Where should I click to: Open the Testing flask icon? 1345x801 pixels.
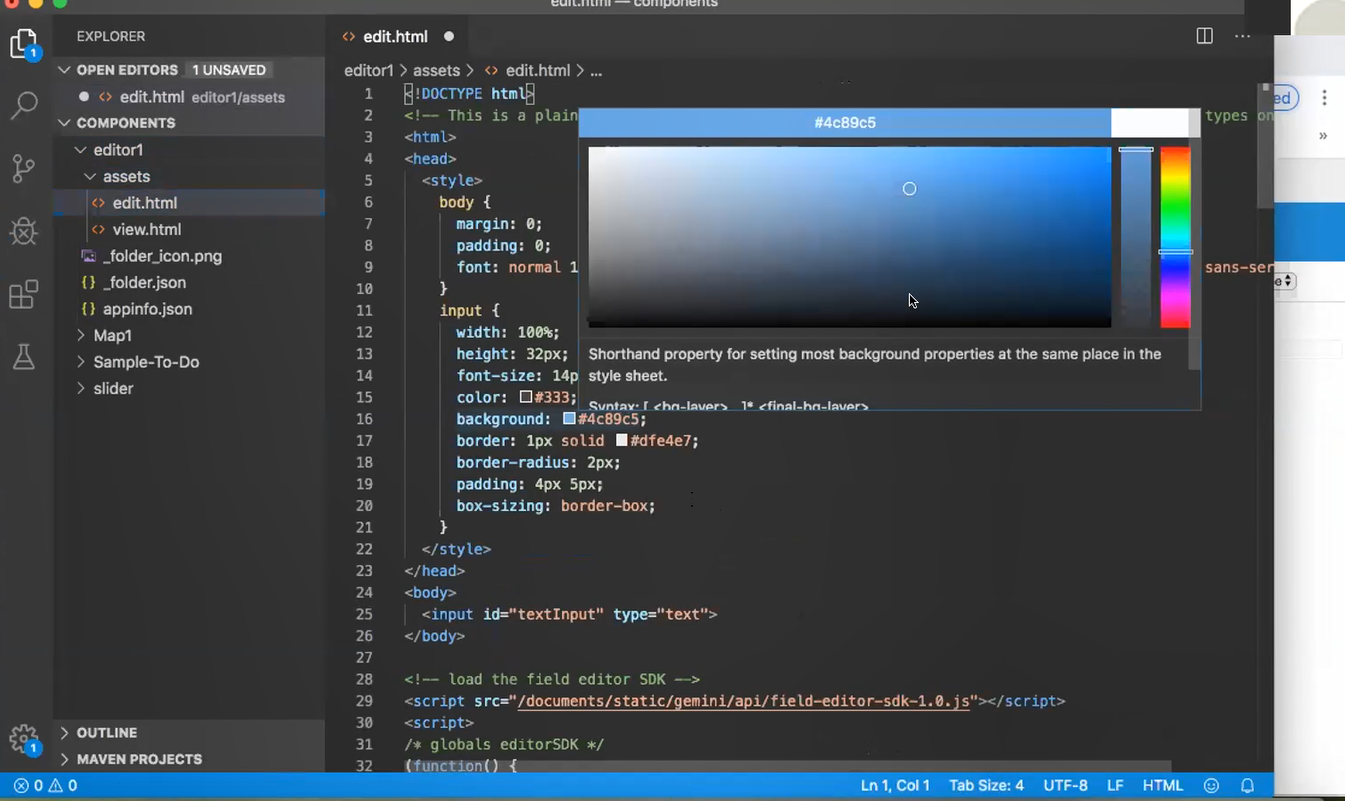tap(23, 357)
